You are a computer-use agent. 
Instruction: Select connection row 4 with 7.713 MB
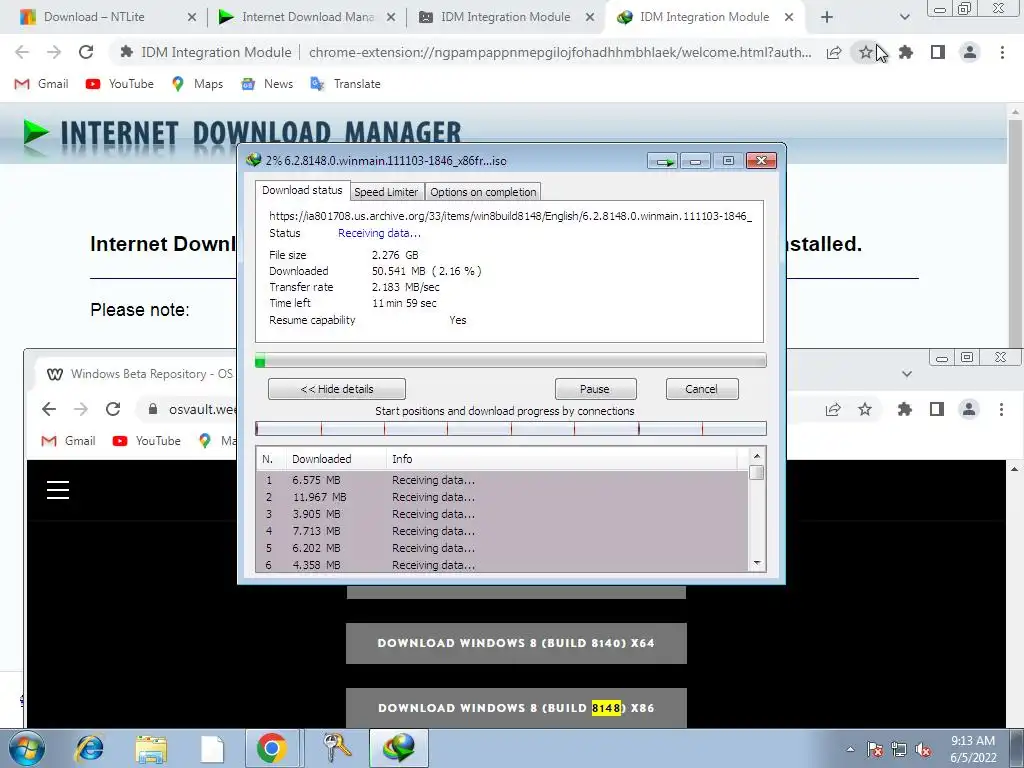502,531
